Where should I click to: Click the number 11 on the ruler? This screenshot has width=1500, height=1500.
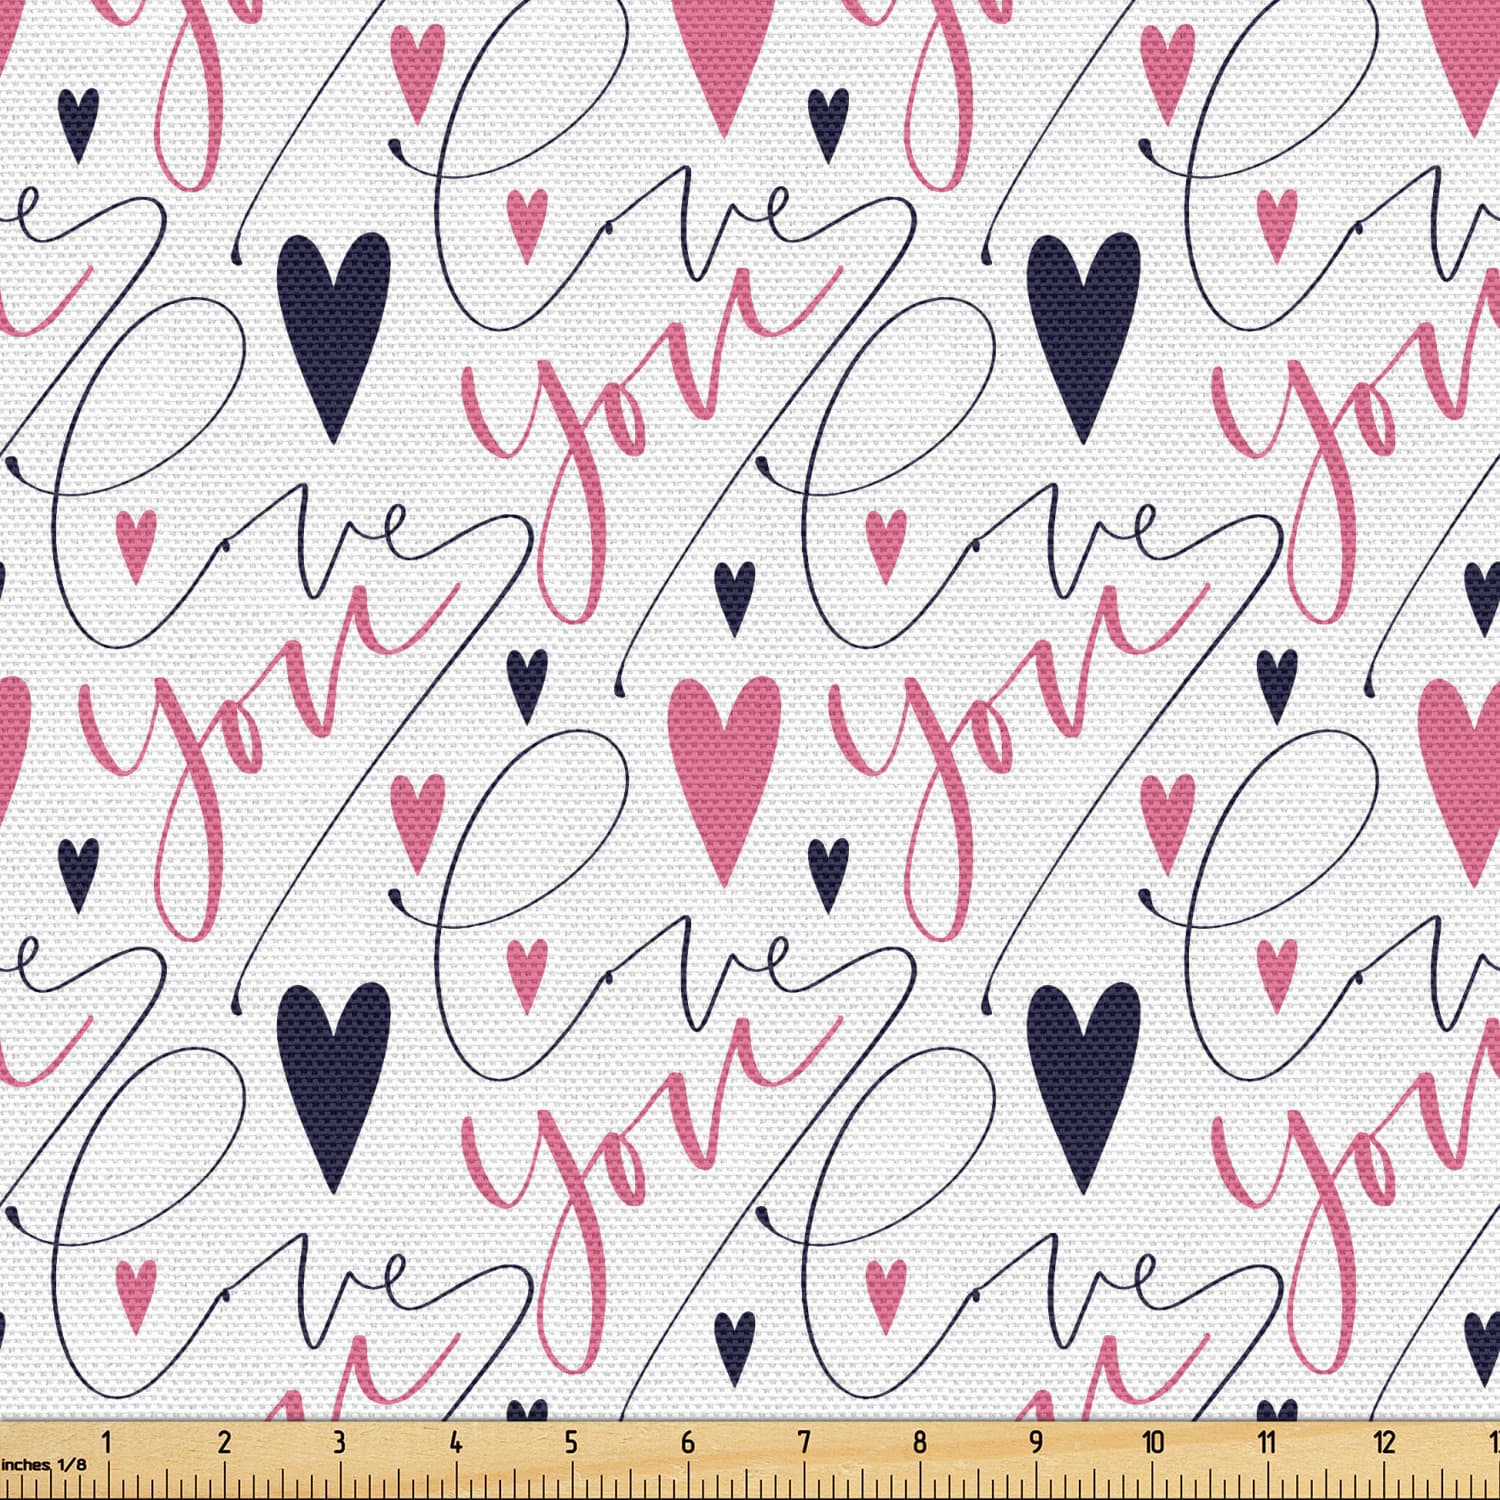(1268, 1442)
